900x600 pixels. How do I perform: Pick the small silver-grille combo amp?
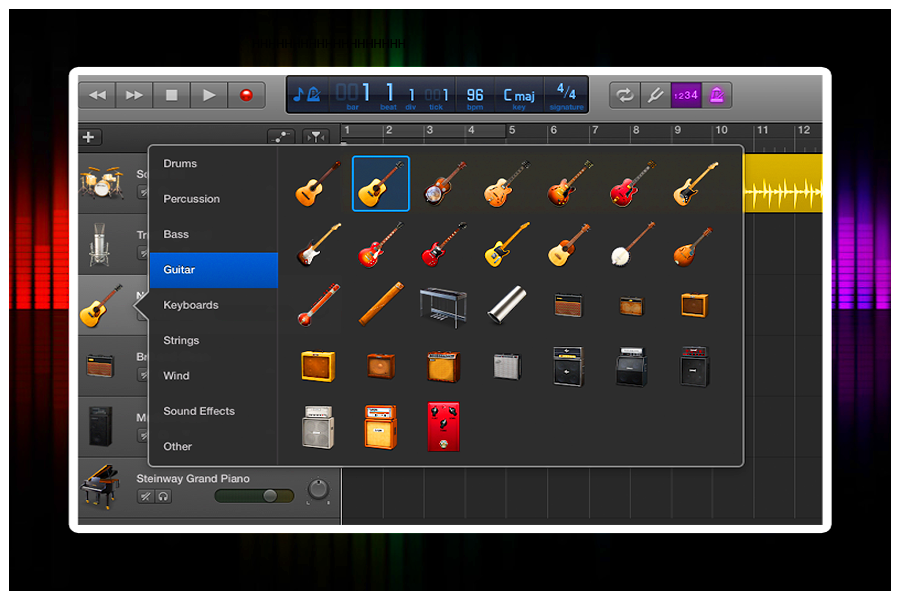507,366
